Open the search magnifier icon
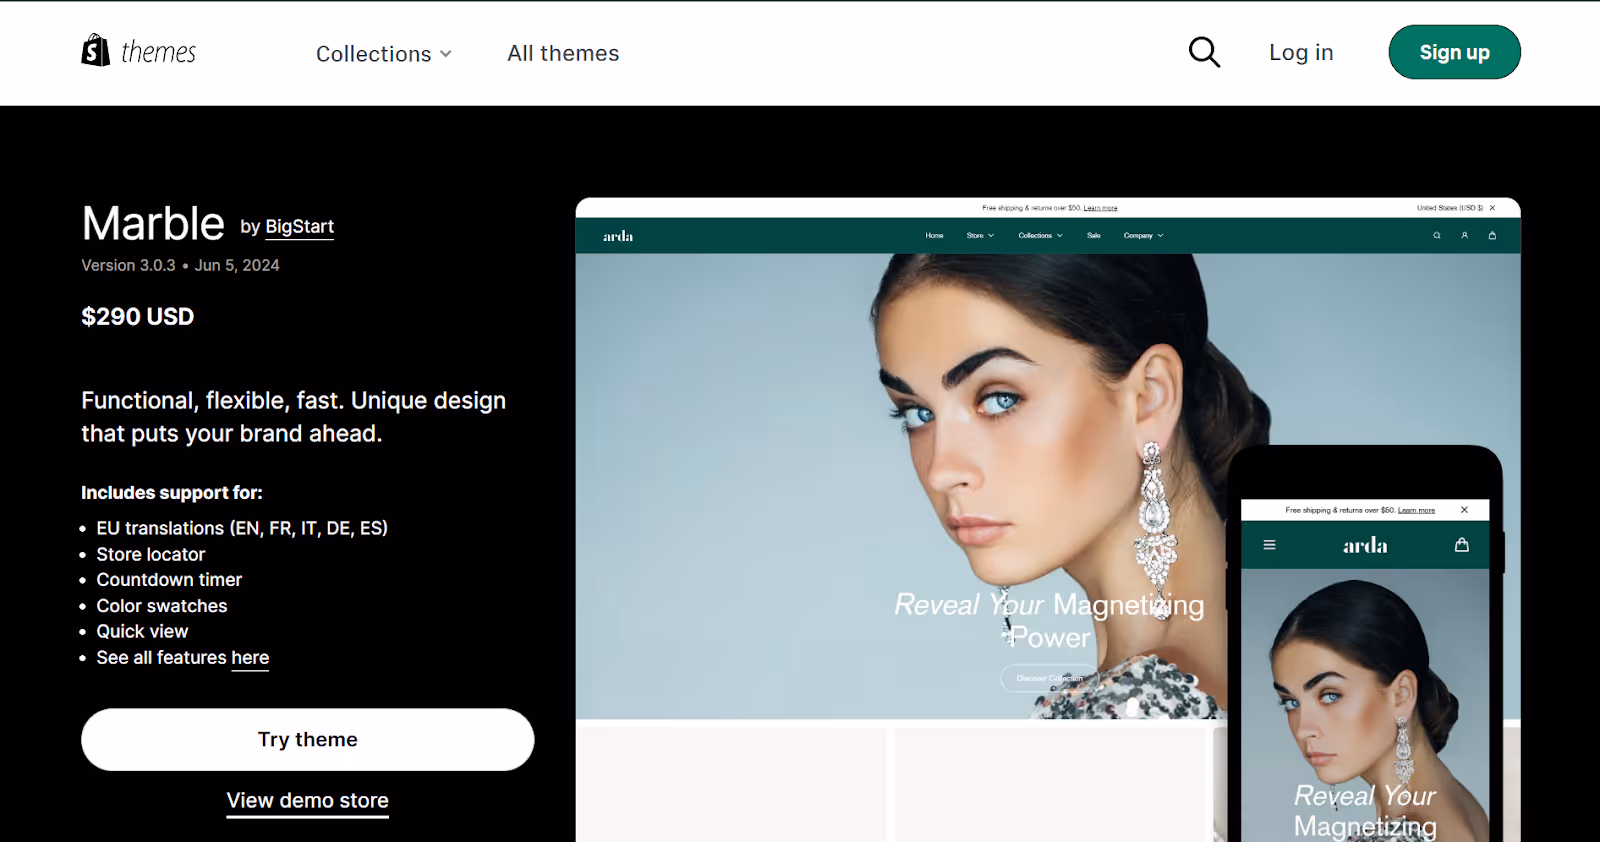This screenshot has width=1600, height=842. point(1204,52)
